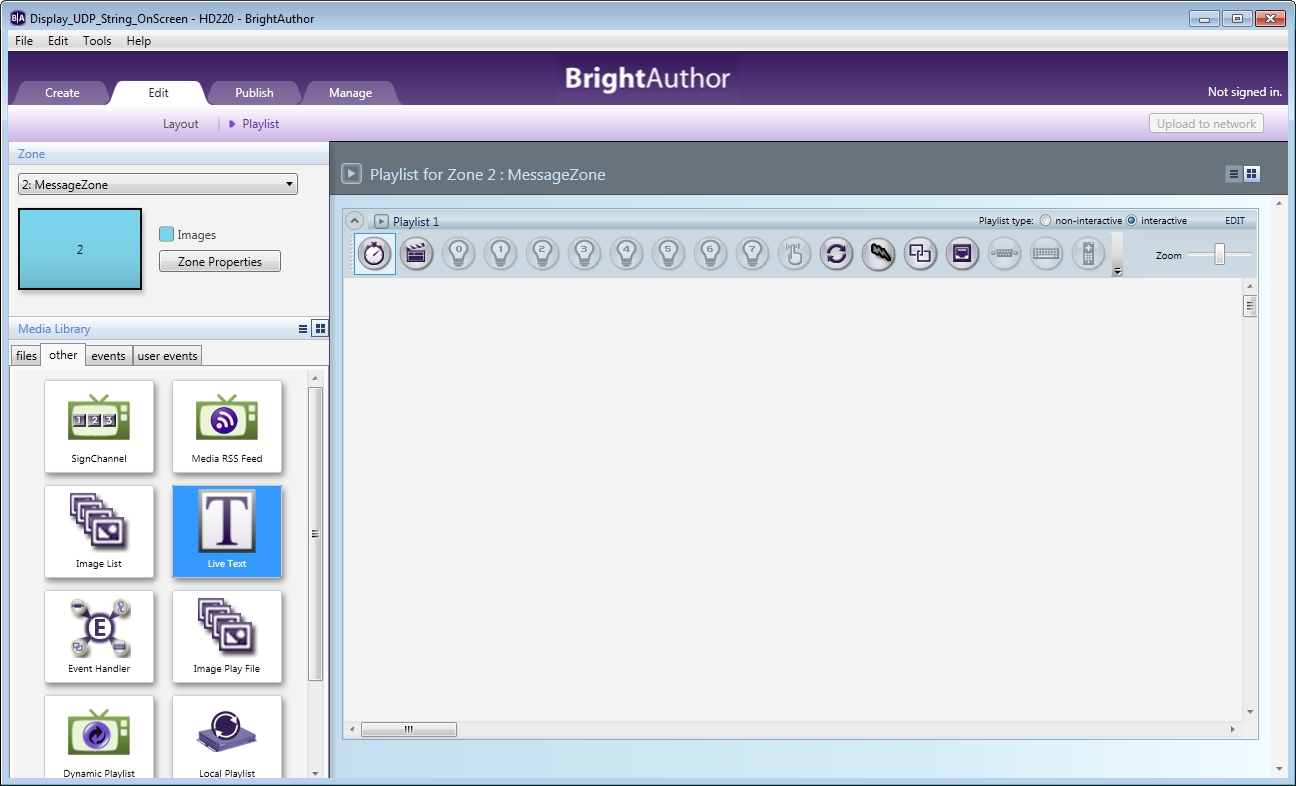Collapse Playlist 1 with the up chevron
Image resolution: width=1296 pixels, height=786 pixels.
[354, 220]
